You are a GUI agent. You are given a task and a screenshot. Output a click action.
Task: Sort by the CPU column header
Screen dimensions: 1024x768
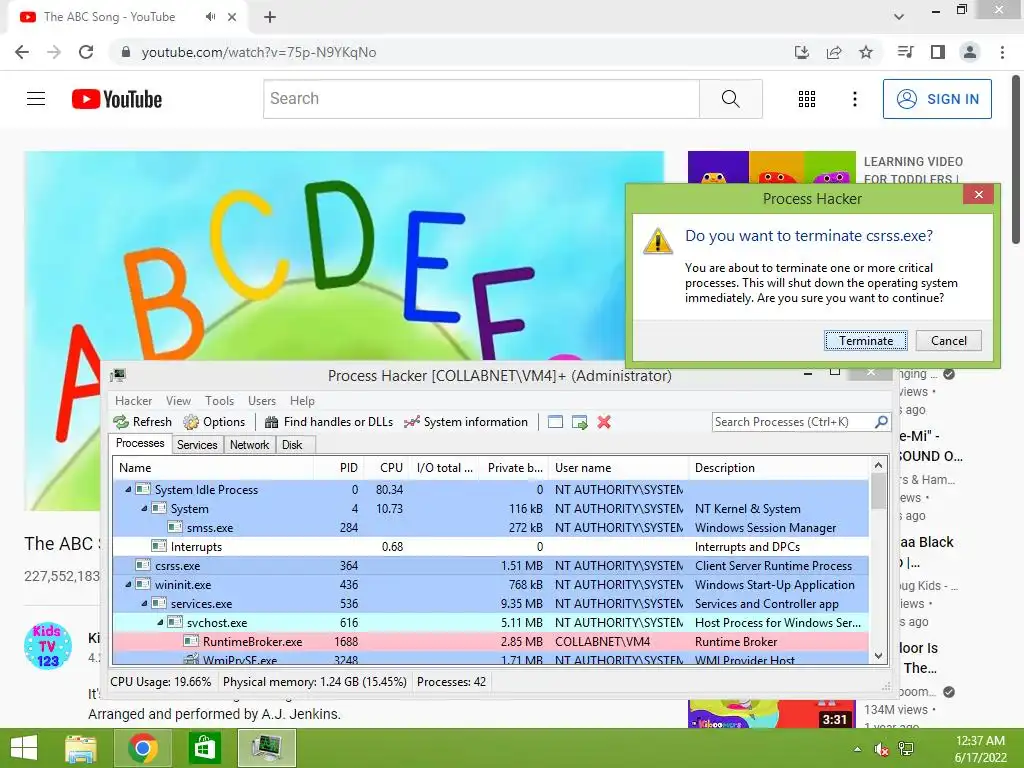coord(387,468)
